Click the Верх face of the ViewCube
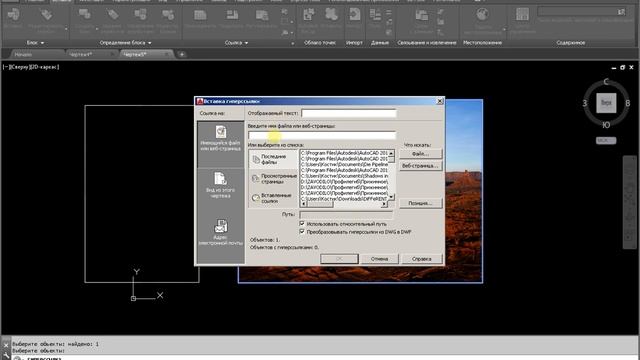Viewport: 640px width, 360px height. pos(606,103)
